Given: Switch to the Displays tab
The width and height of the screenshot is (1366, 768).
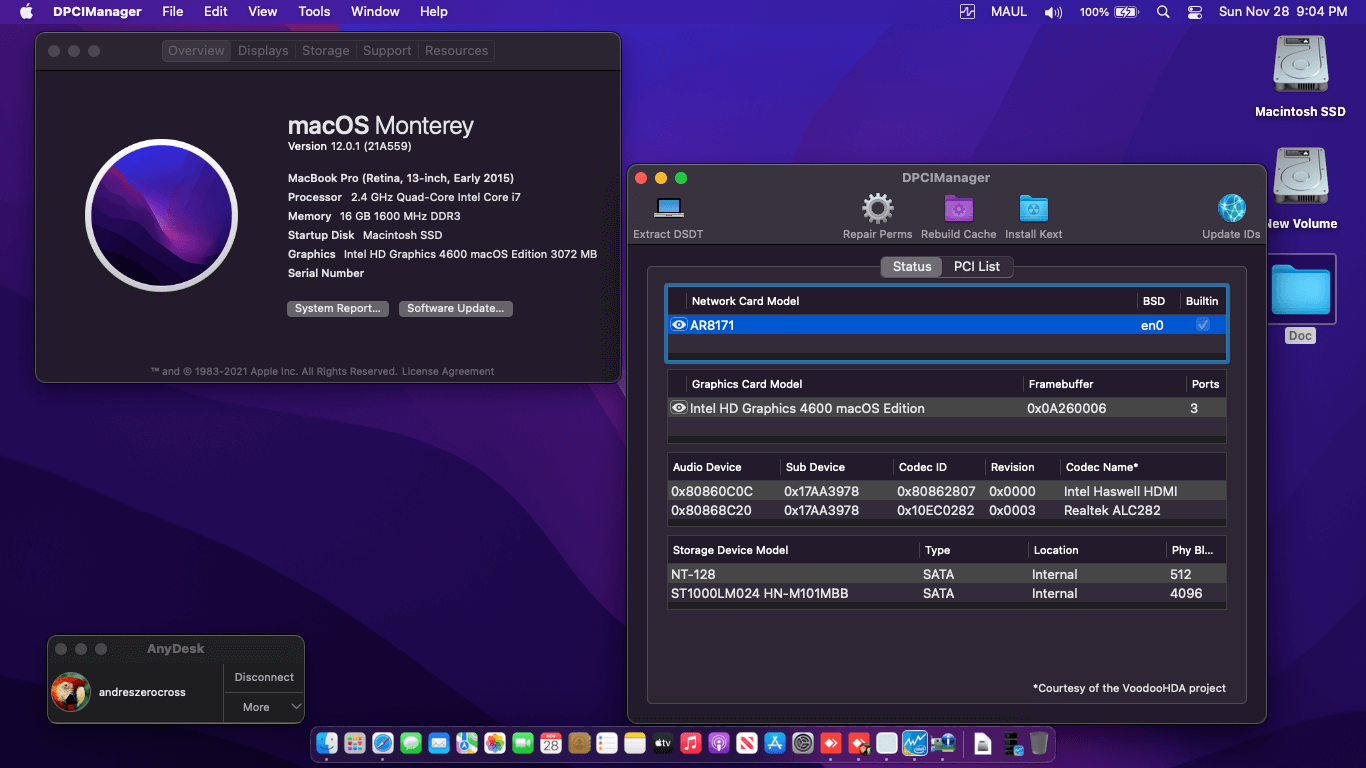Looking at the screenshot, I should pyautogui.click(x=263, y=51).
